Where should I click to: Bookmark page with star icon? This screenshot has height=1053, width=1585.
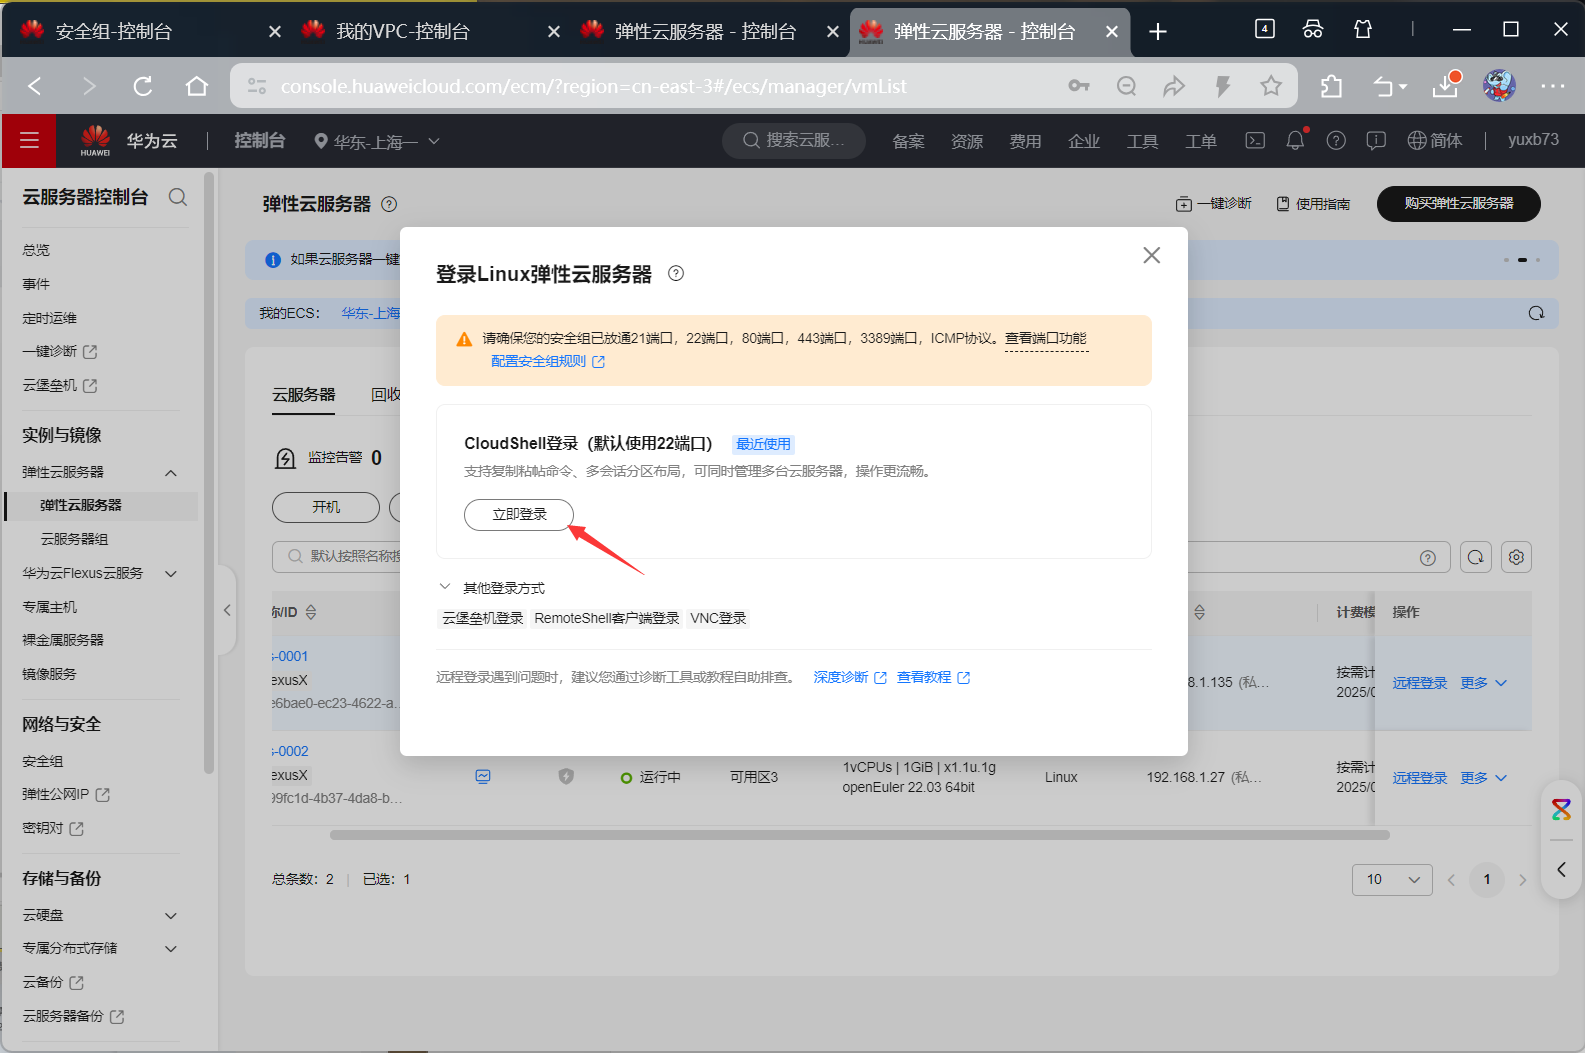1271,86
